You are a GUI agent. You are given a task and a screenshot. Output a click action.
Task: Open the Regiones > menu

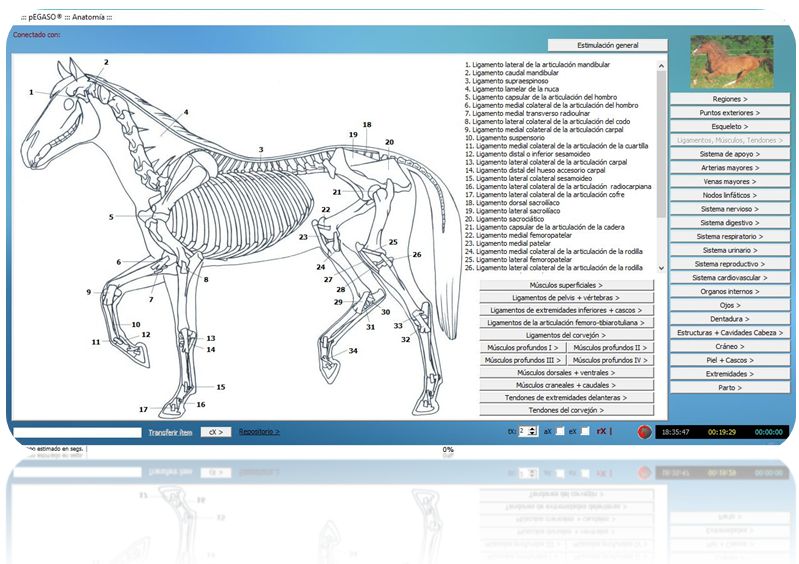(x=730, y=99)
